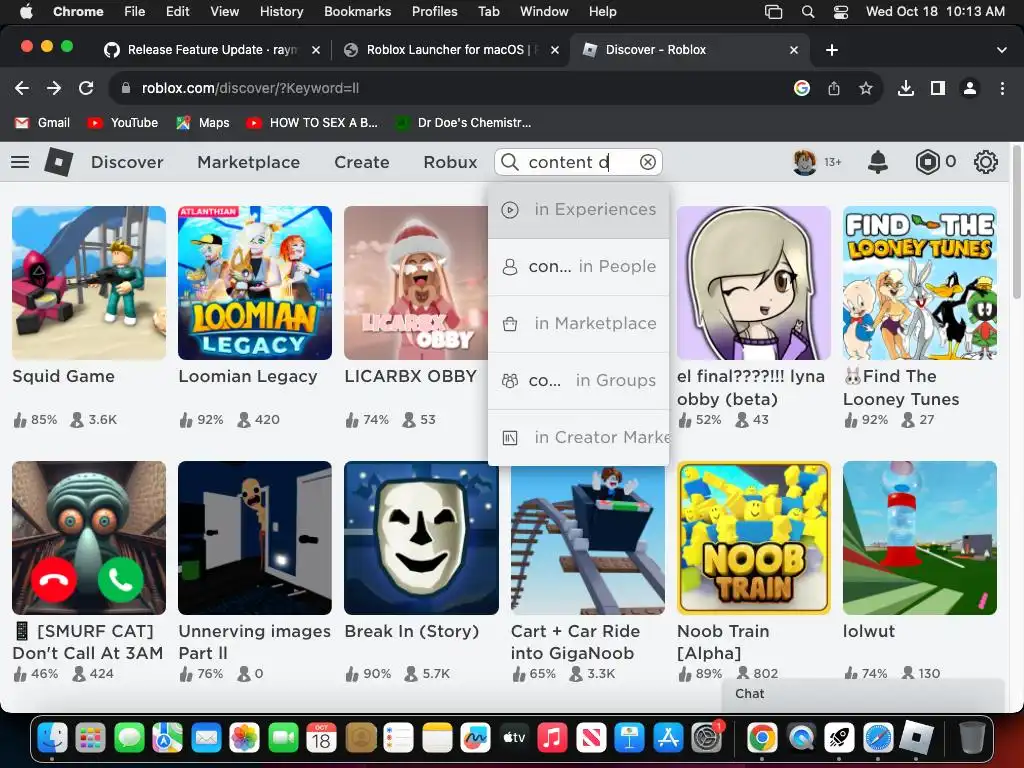This screenshot has width=1024, height=768.
Task: Open Dr Doe's Chemistry bookmark
Action: 463,123
